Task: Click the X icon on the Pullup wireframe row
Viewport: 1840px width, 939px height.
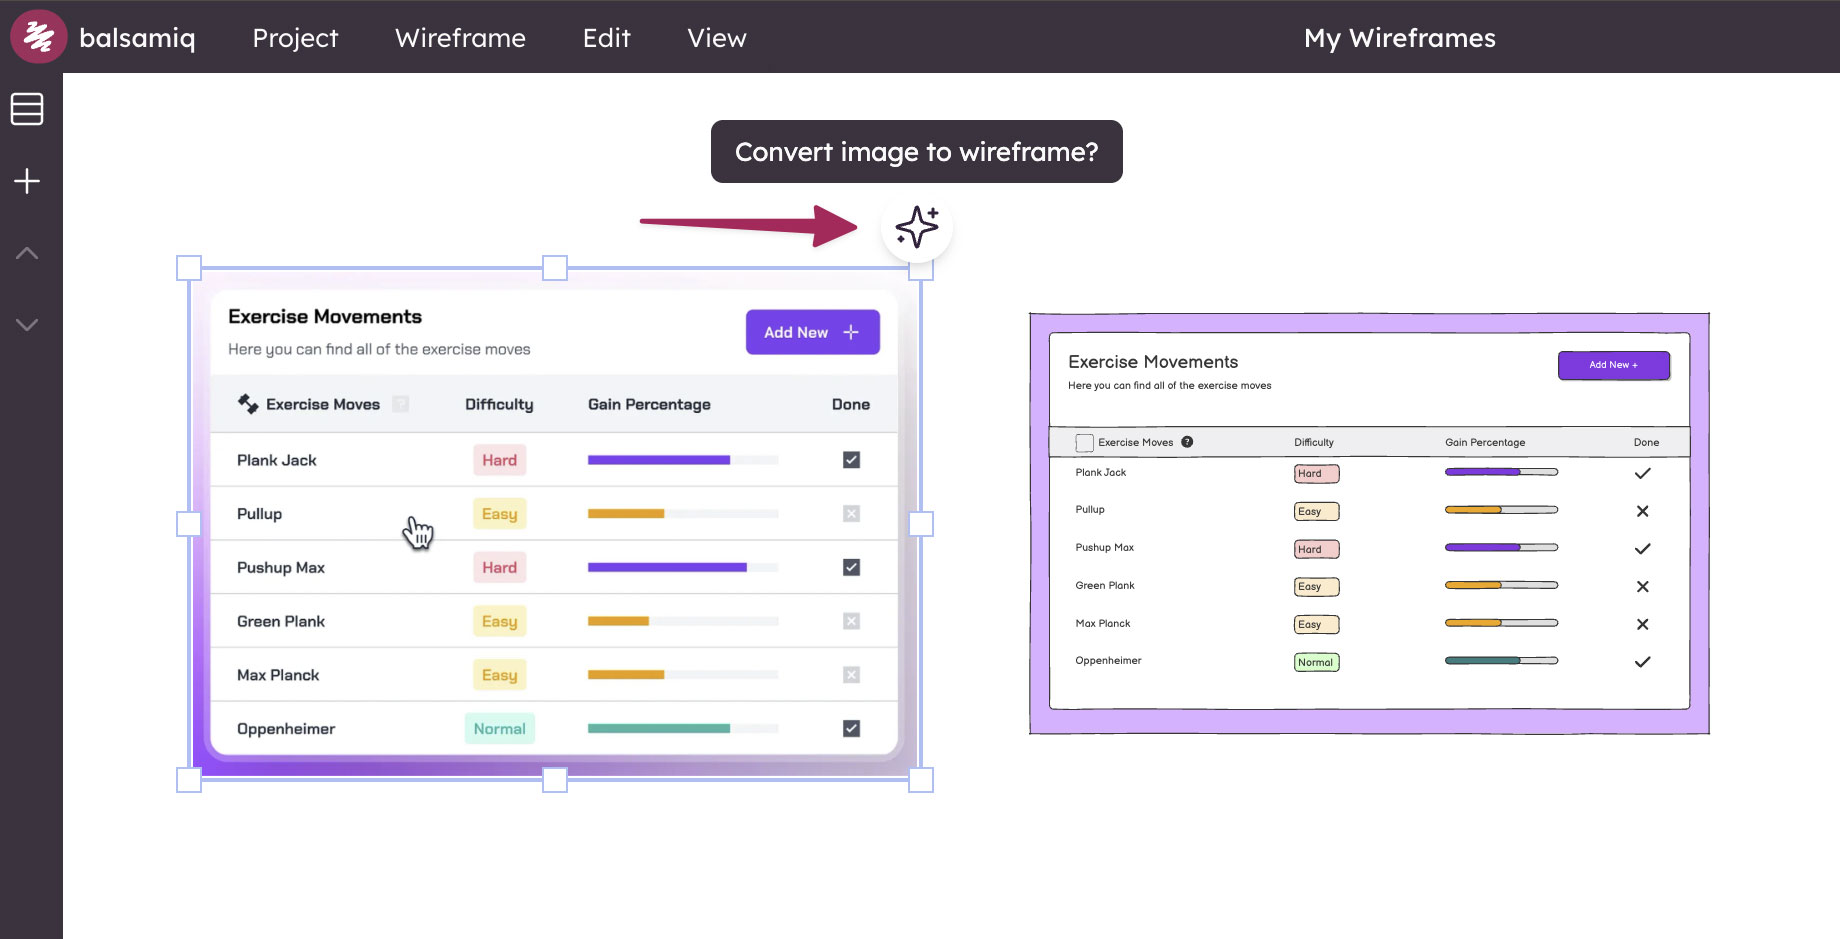Action: (1643, 511)
